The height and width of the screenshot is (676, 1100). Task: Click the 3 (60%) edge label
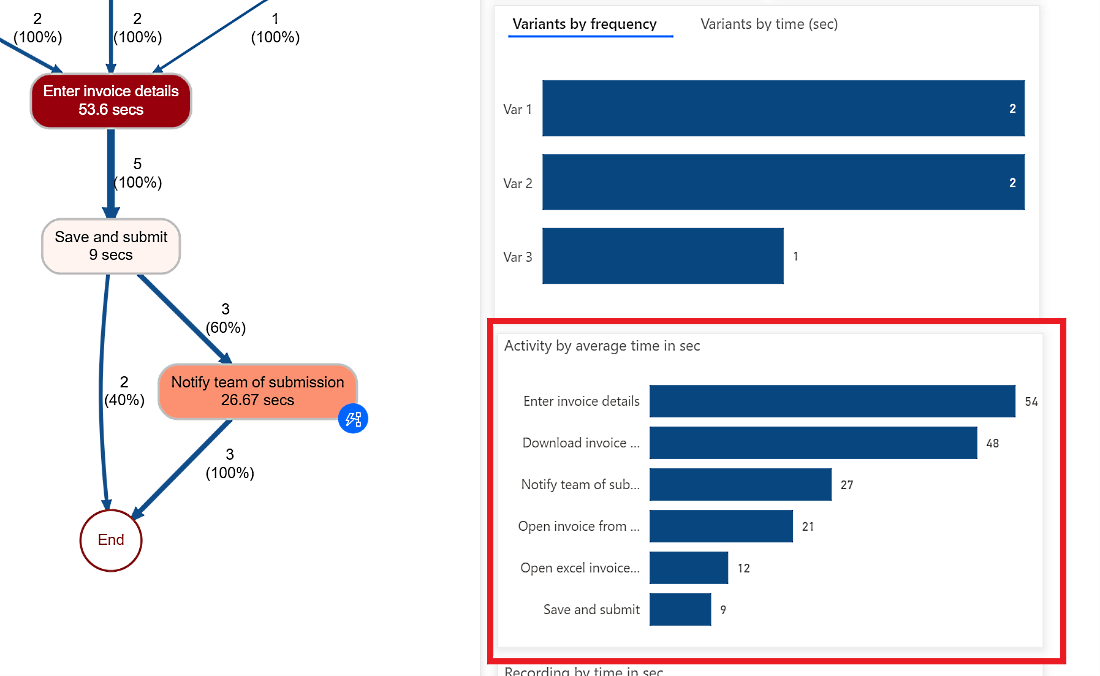[226, 318]
